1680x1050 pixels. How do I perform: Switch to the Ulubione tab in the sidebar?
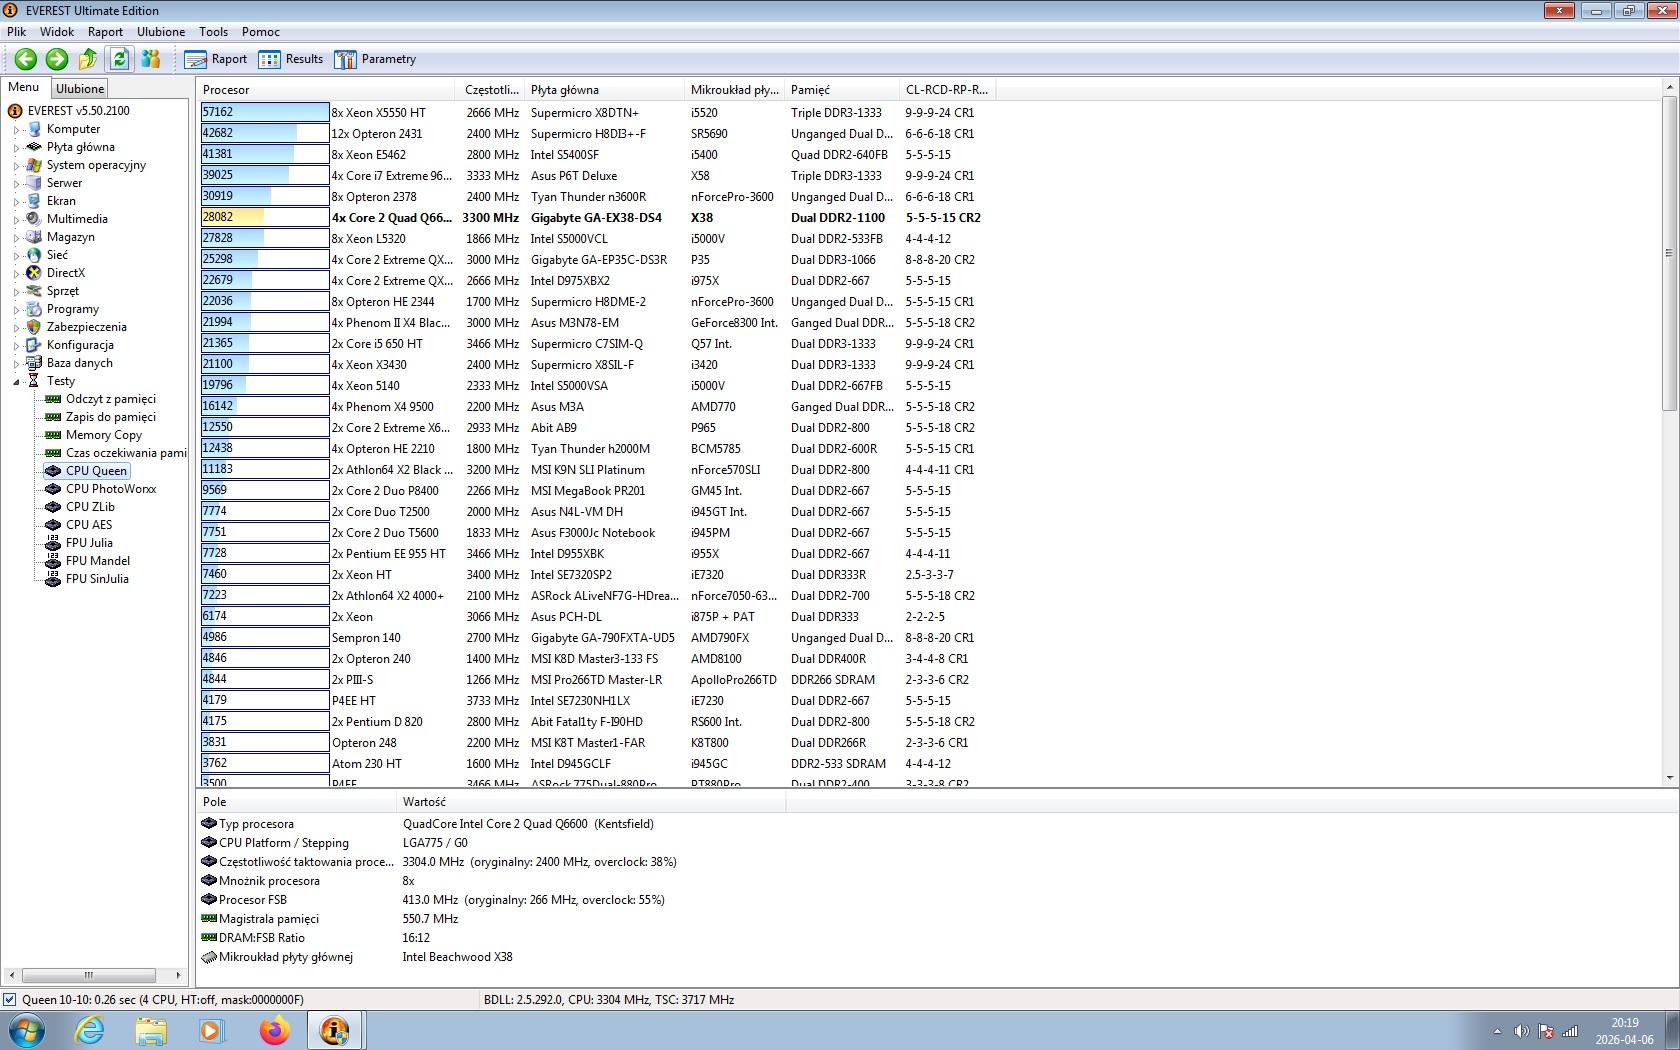80,89
